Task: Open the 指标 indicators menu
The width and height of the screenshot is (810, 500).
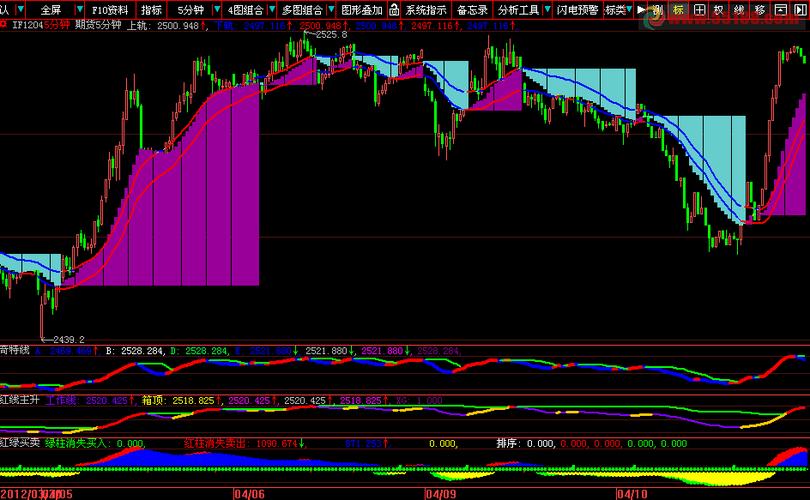Action: tap(151, 10)
